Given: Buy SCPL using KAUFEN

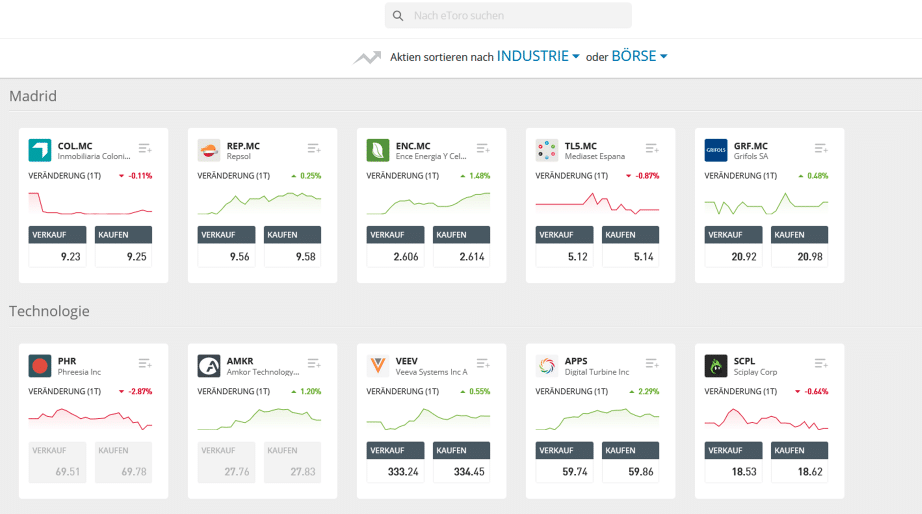Looking at the screenshot, I should pos(800,462).
